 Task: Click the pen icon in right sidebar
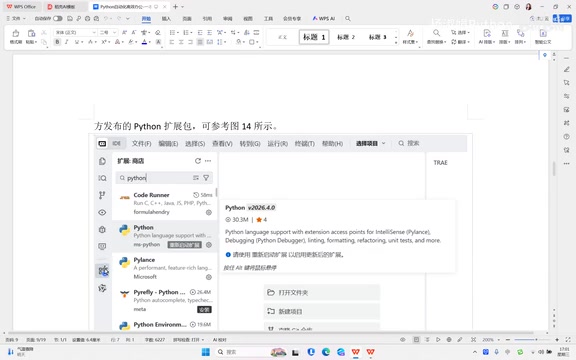566,69
